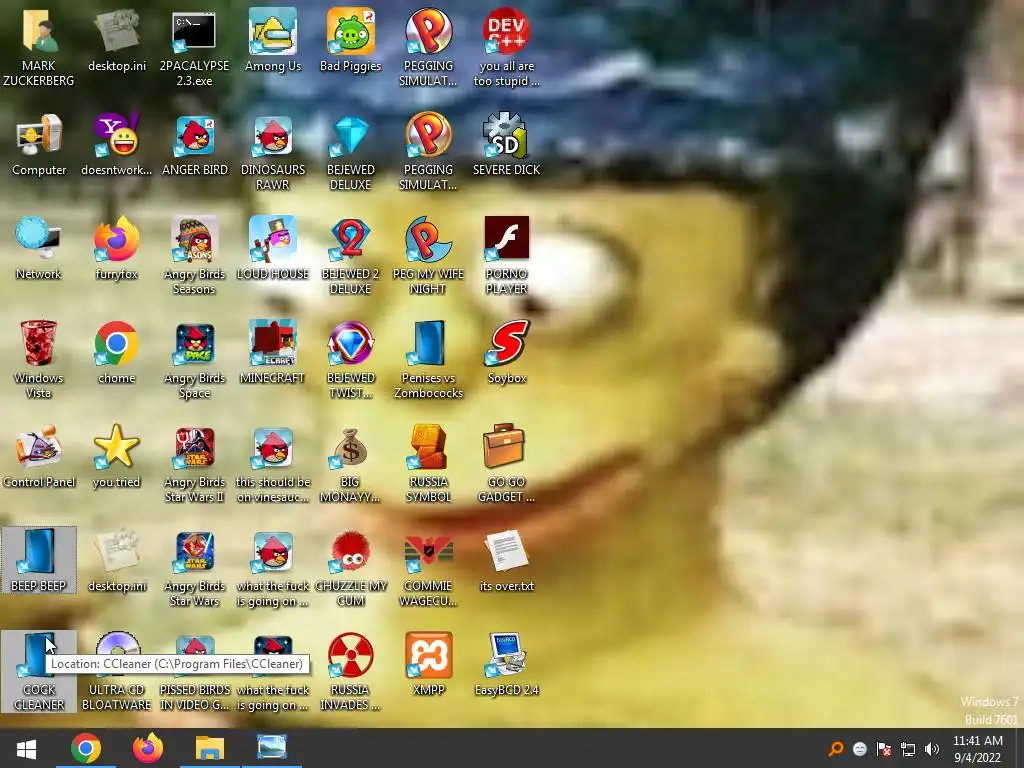Select the Control Panel desktop icon

(x=39, y=448)
